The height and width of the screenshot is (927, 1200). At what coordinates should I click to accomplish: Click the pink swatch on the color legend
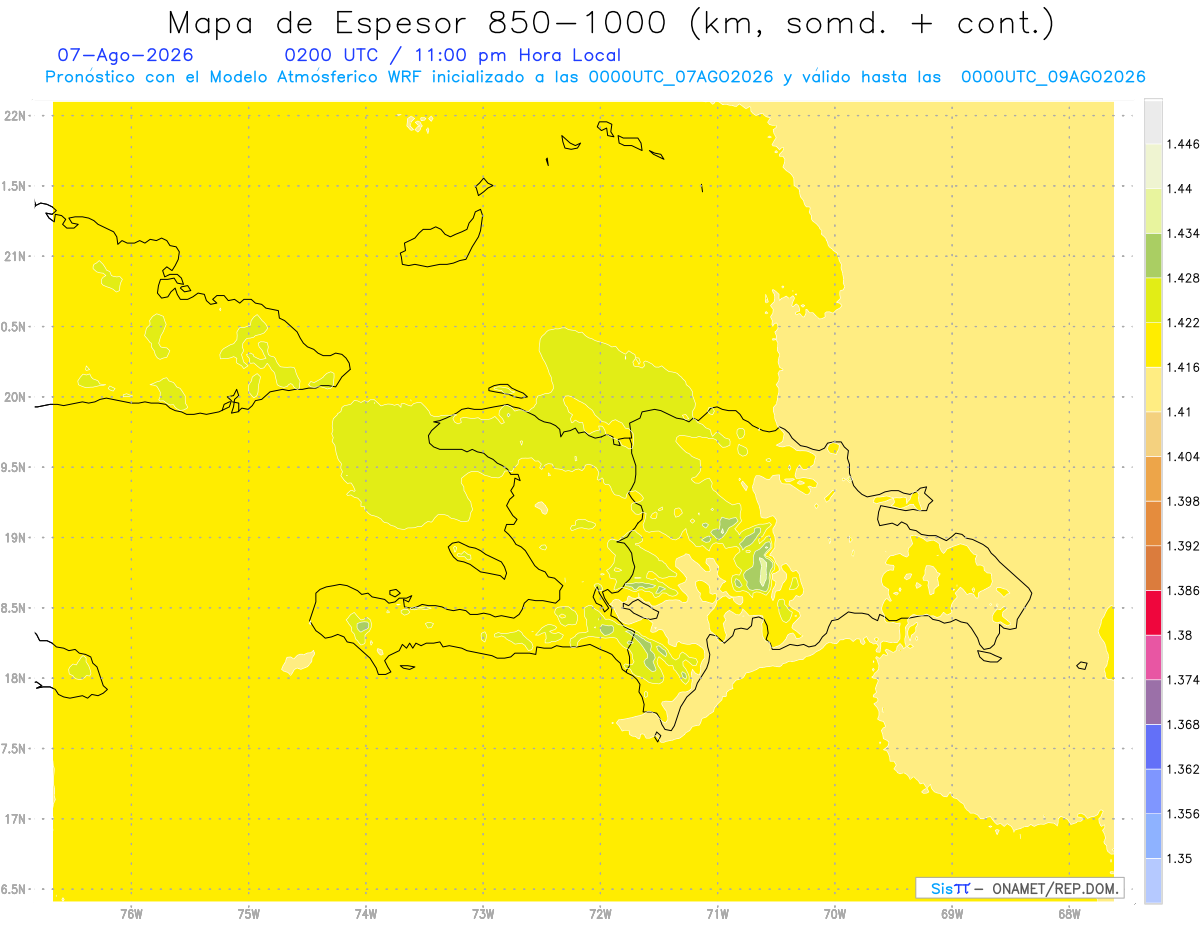point(1153,657)
